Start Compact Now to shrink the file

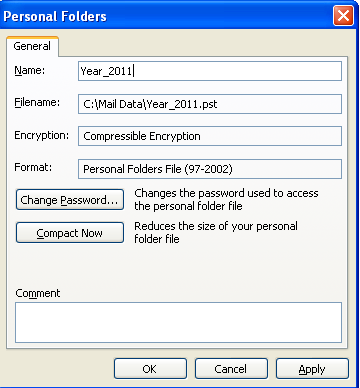point(70,233)
